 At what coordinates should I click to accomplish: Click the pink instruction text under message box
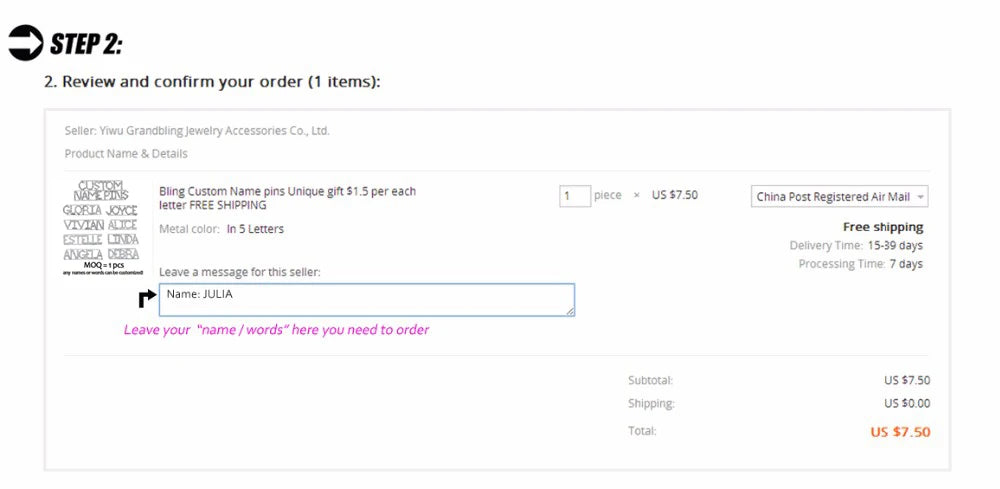tap(276, 330)
